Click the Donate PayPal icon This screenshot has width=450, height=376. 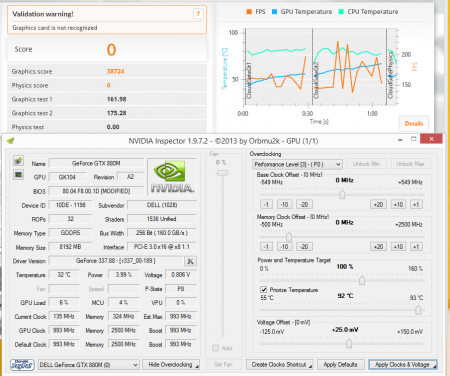pyautogui.click(x=22, y=365)
